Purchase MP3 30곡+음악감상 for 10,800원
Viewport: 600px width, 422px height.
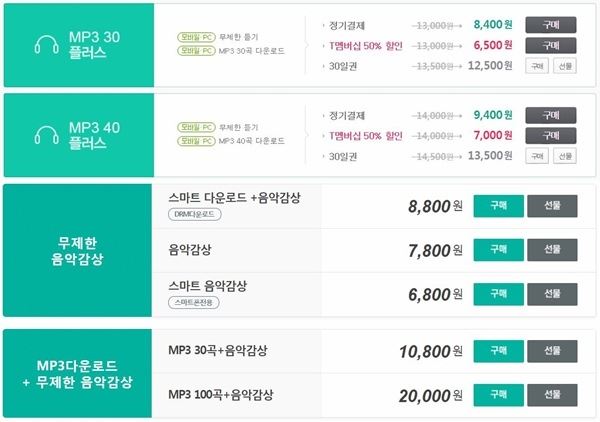point(498,350)
